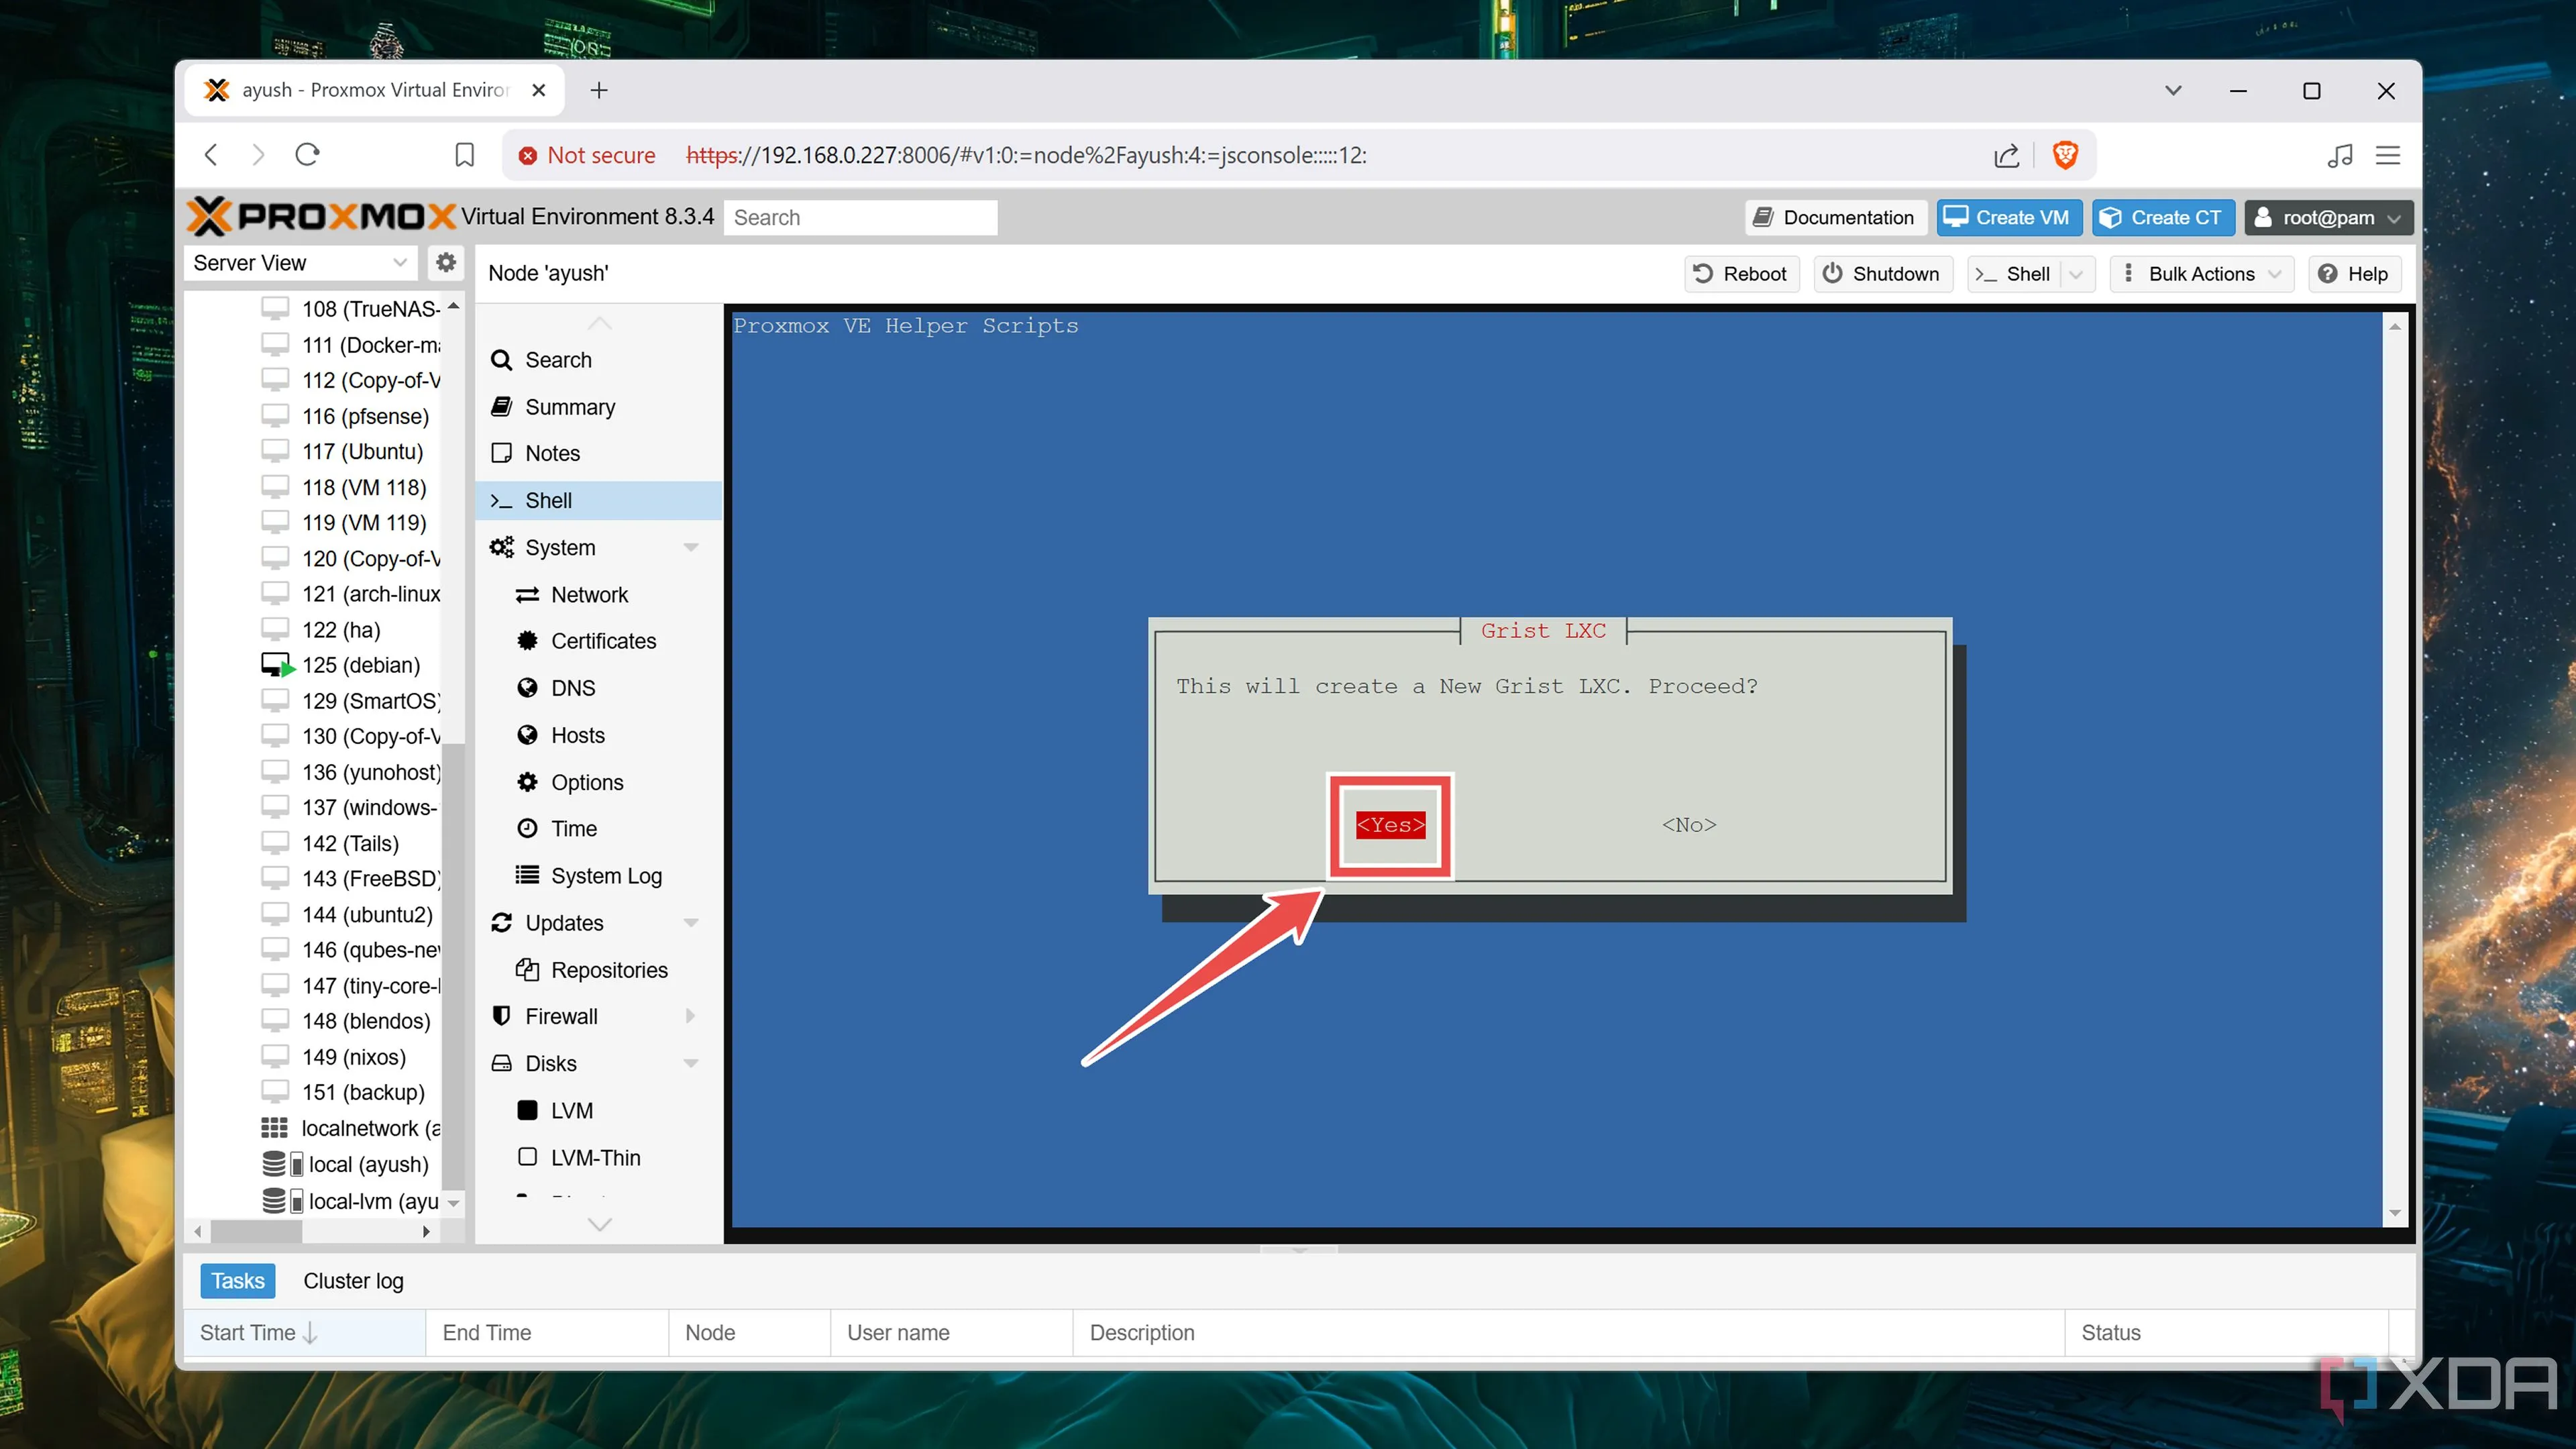Viewport: 2576px width, 1449px height.
Task: Click the Create CT button
Action: click(2163, 218)
